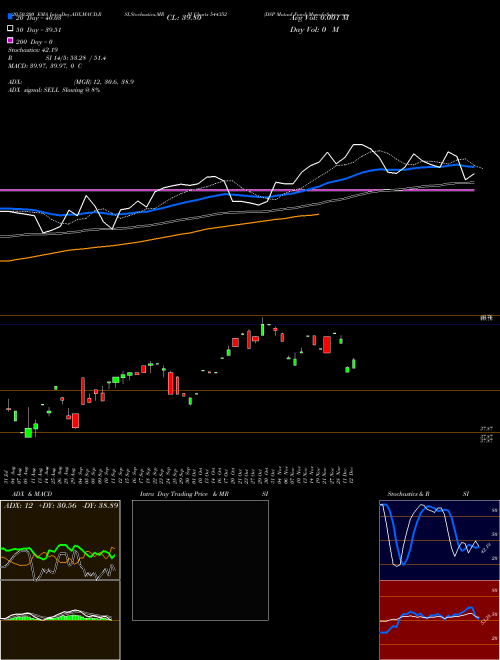The width and height of the screenshot is (500, 660).
Task: Click the 'Stochastics & R' panel title
Action: tap(408, 494)
